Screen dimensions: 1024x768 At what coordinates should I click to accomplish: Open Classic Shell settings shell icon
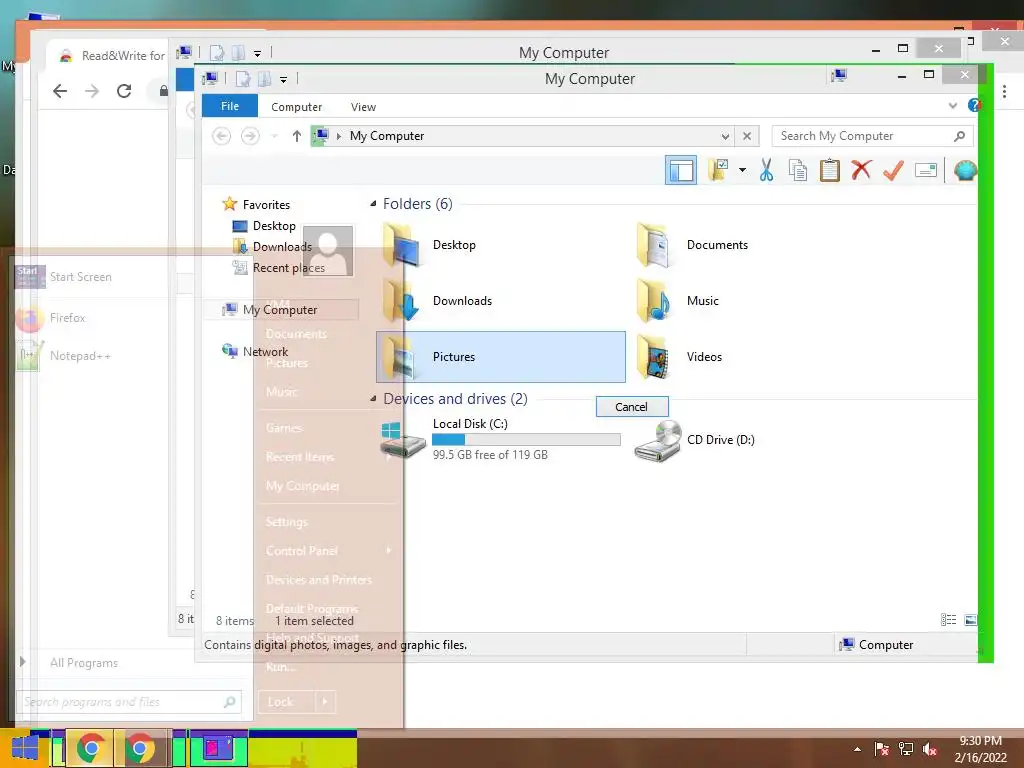965,170
